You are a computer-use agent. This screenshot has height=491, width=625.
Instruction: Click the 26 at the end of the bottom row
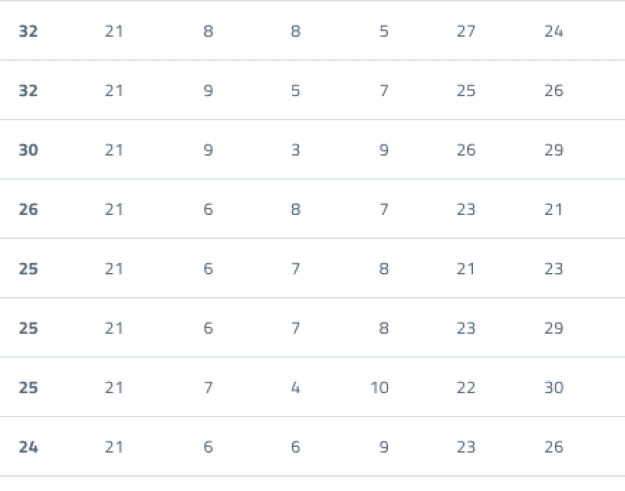click(x=554, y=447)
